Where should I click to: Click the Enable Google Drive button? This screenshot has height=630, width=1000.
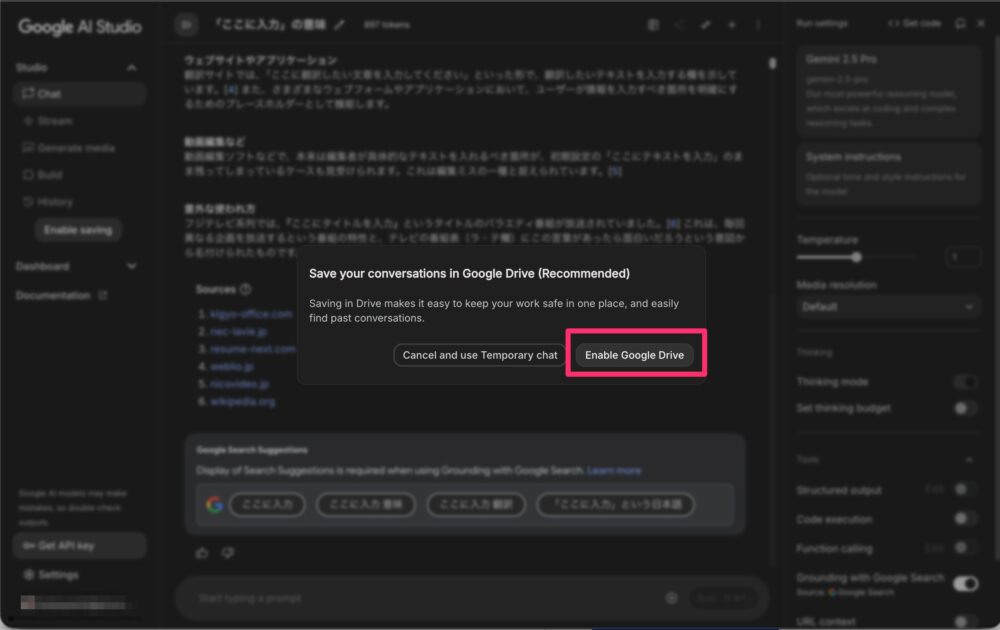coord(634,355)
